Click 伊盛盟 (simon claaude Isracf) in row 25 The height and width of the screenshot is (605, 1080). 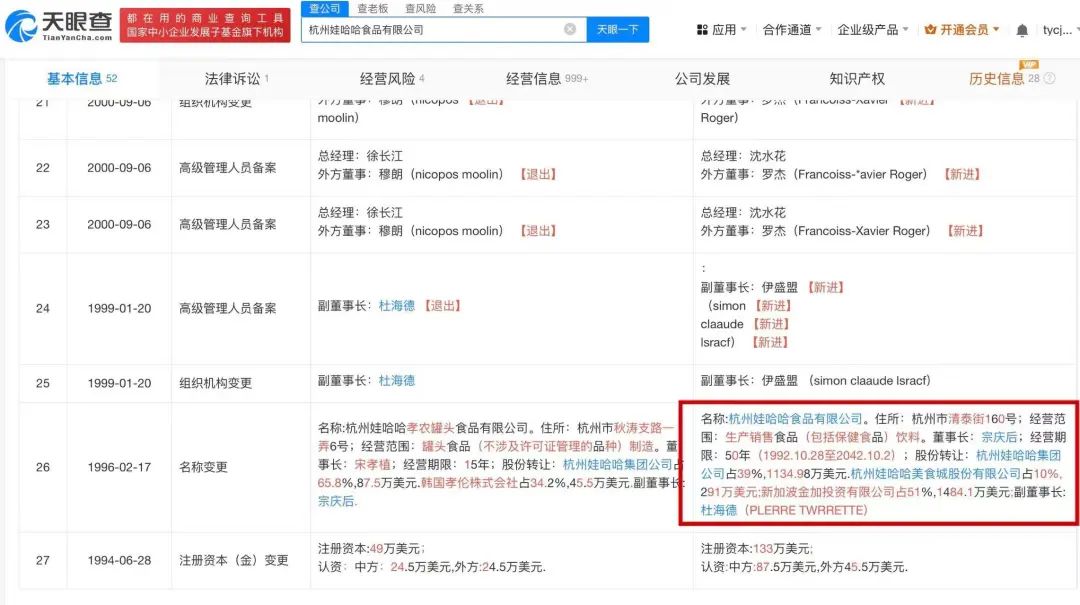click(x=846, y=380)
